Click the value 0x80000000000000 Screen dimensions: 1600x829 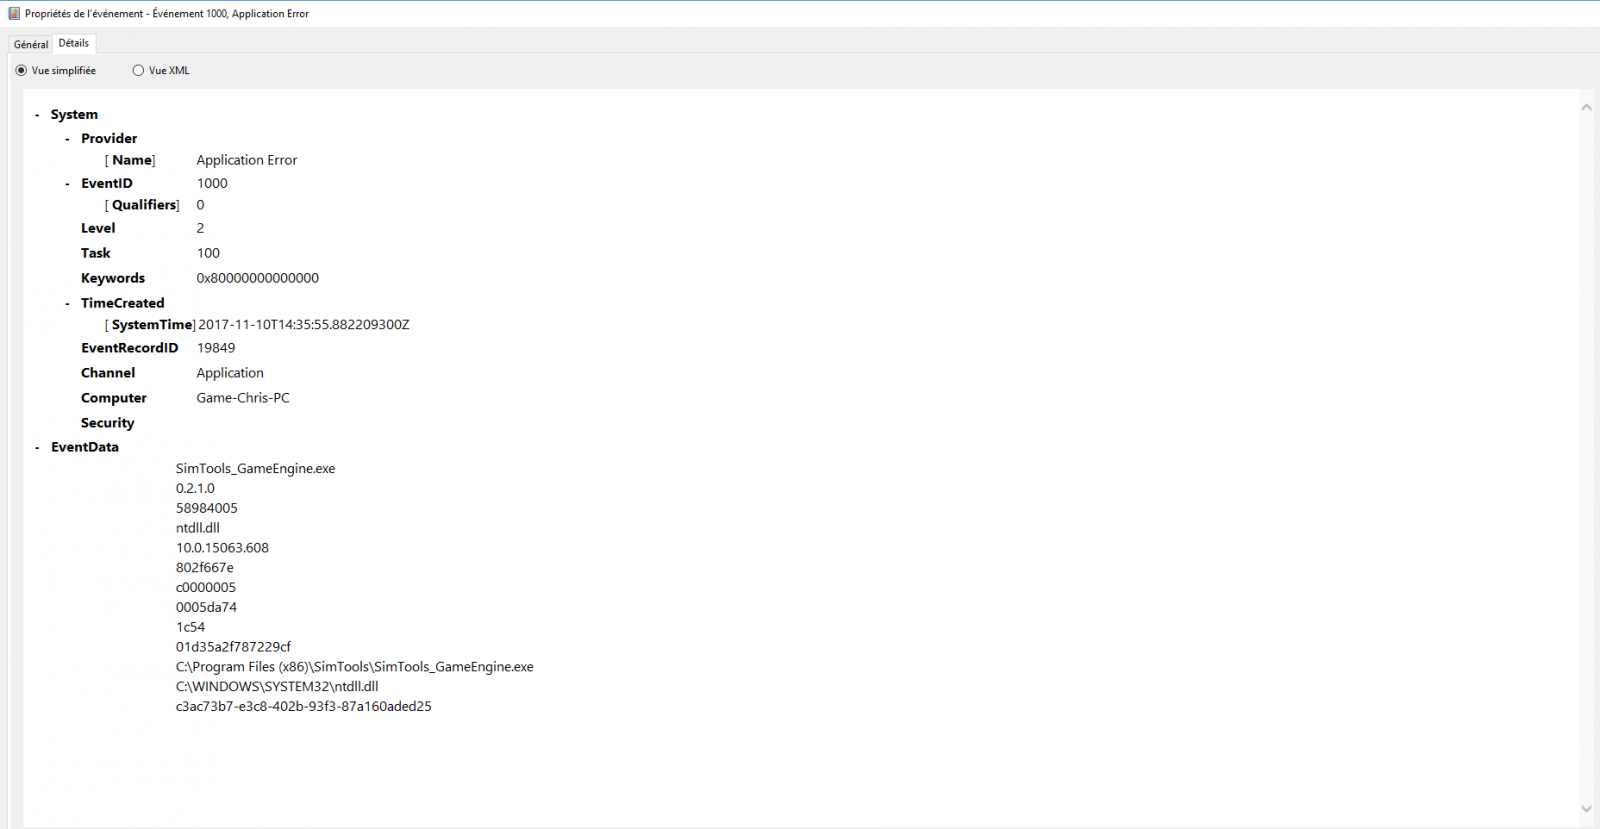click(x=258, y=278)
